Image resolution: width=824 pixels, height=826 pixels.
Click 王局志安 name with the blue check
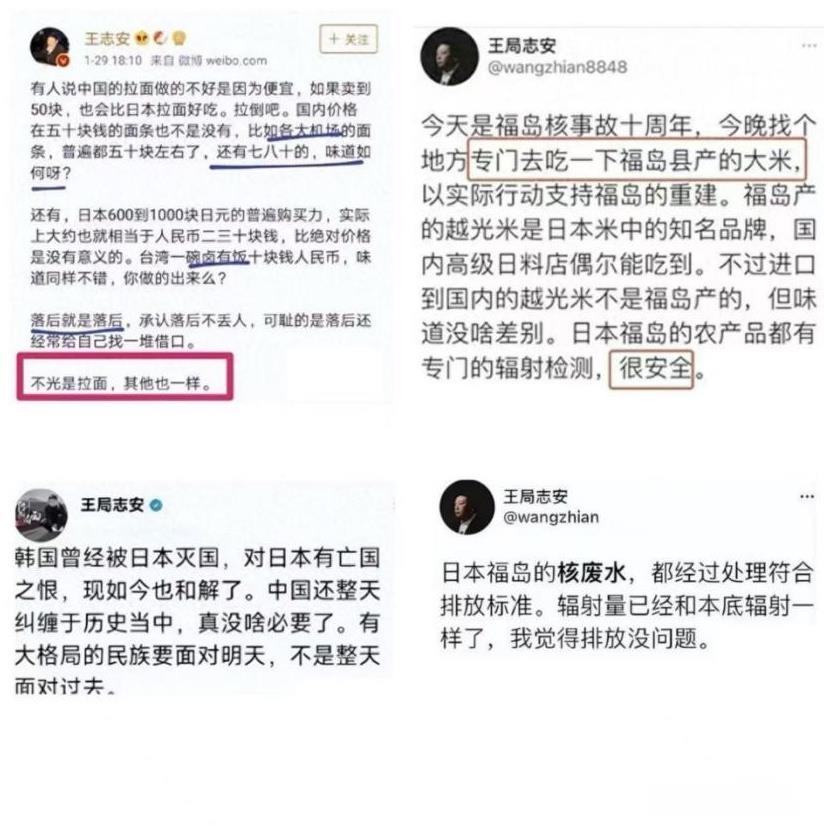(113, 505)
